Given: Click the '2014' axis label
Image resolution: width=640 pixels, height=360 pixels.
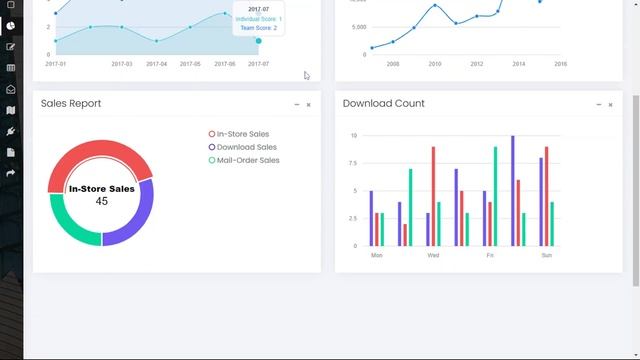Looking at the screenshot, I should (519, 64).
